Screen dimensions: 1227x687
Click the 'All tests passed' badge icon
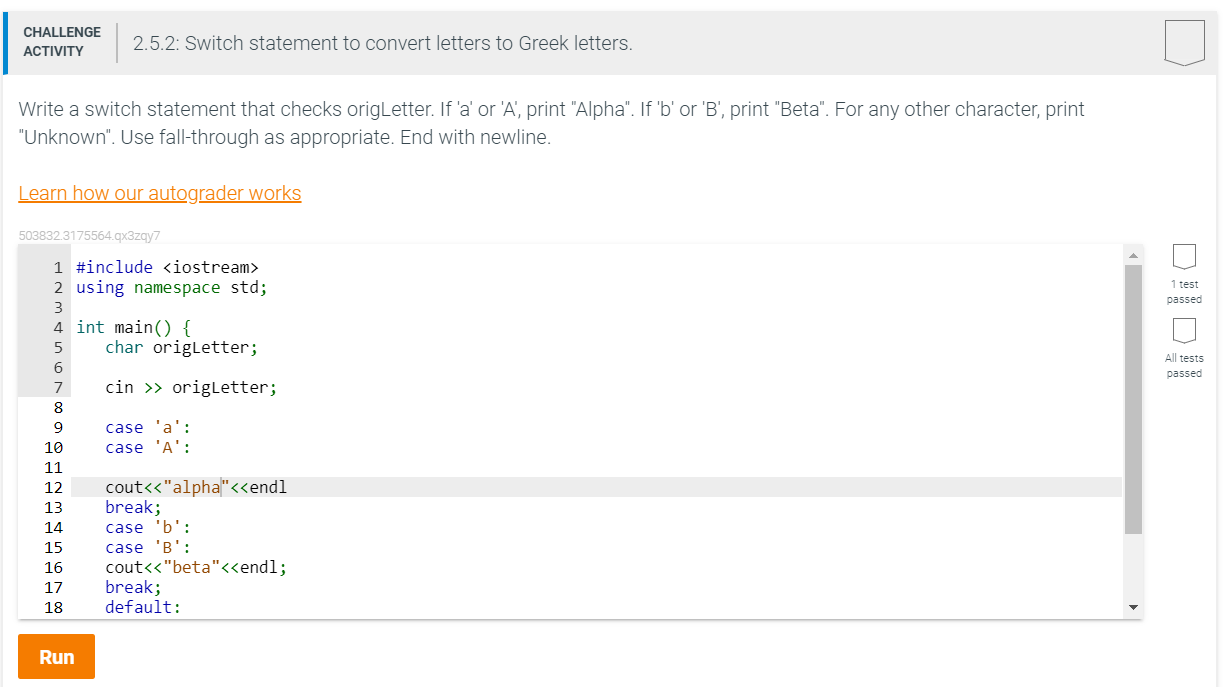(x=1184, y=332)
